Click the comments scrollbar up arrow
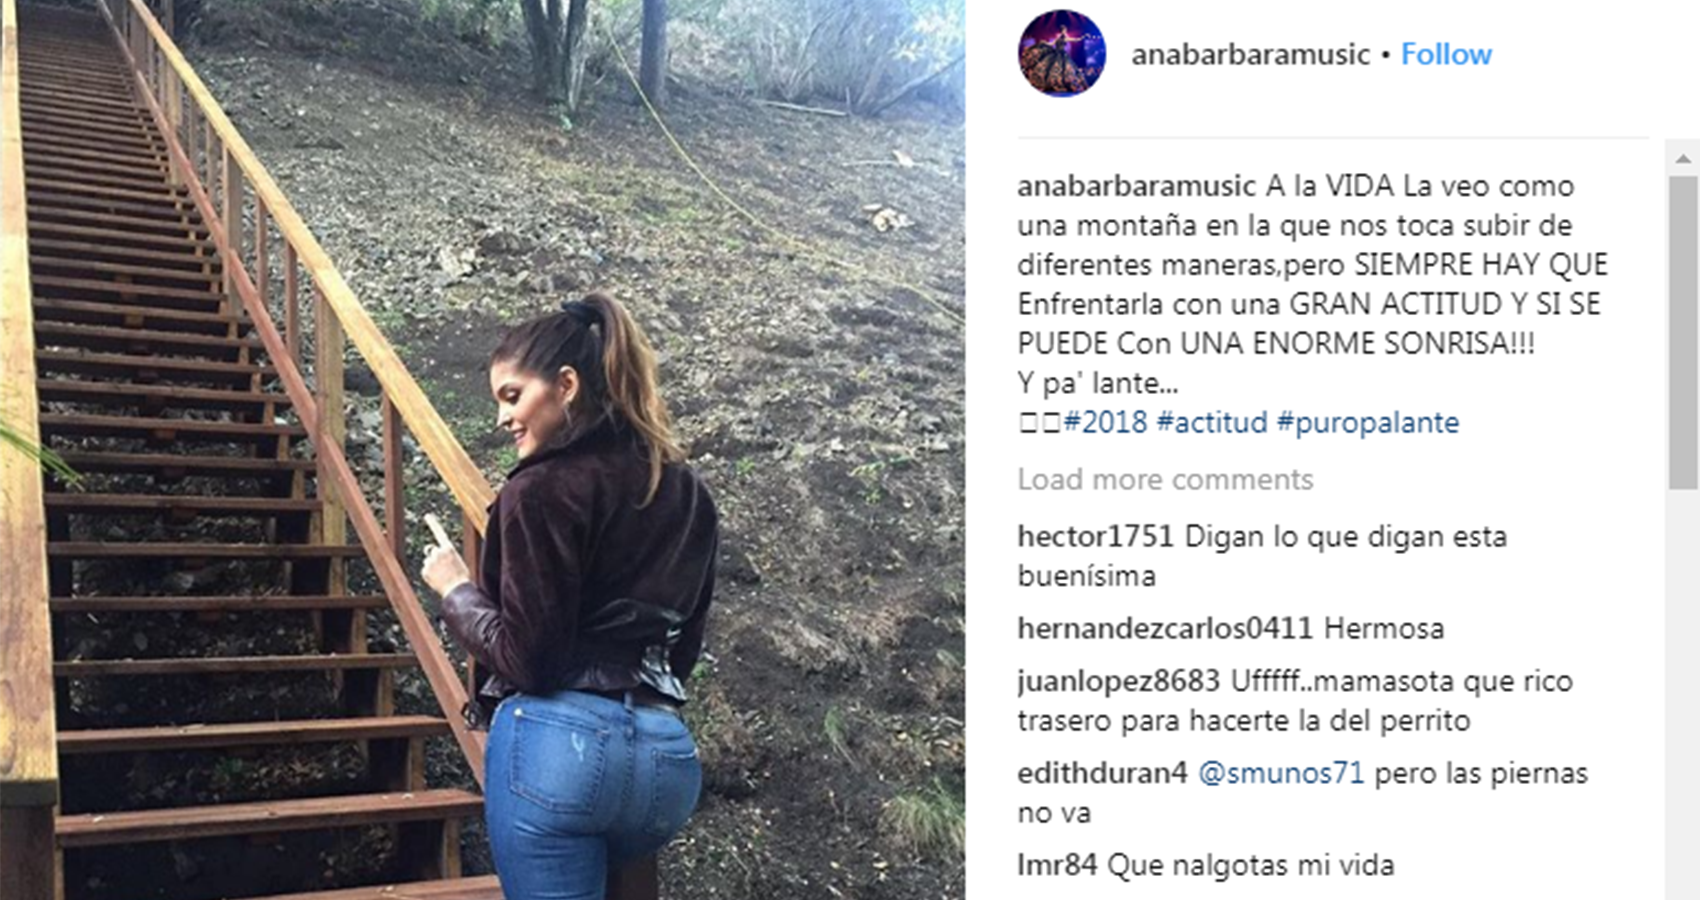1700x900 pixels. click(x=1683, y=158)
